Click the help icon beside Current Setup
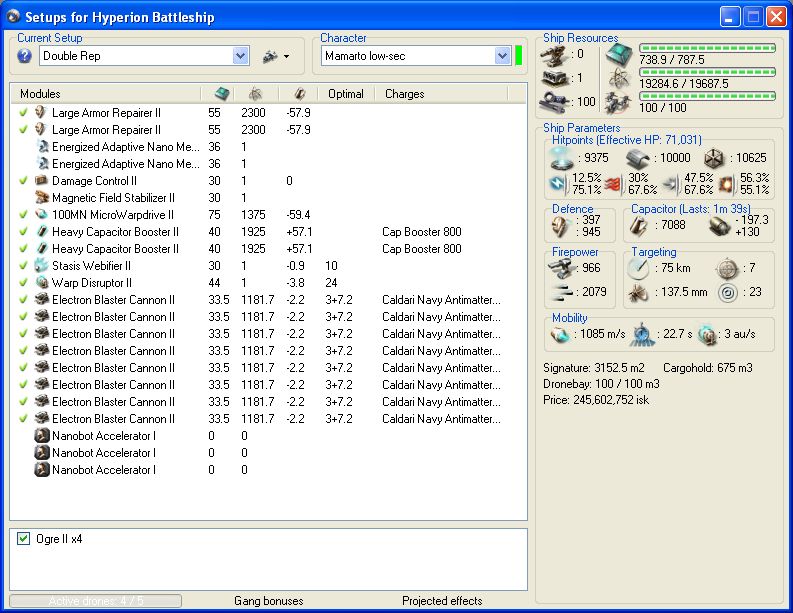Viewport: 793px width, 613px height. click(x=25, y=56)
